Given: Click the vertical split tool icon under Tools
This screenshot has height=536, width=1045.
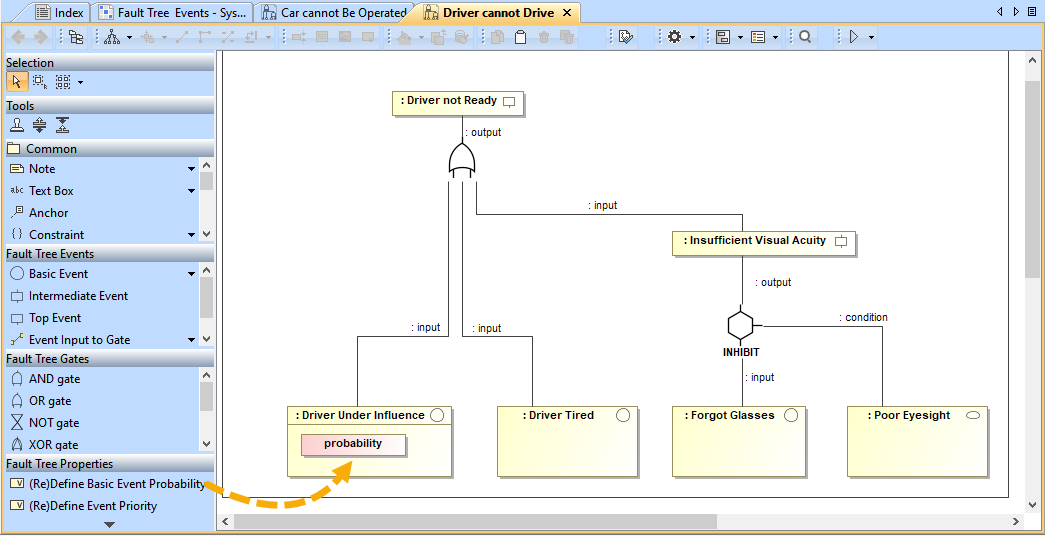Looking at the screenshot, I should coord(39,125).
